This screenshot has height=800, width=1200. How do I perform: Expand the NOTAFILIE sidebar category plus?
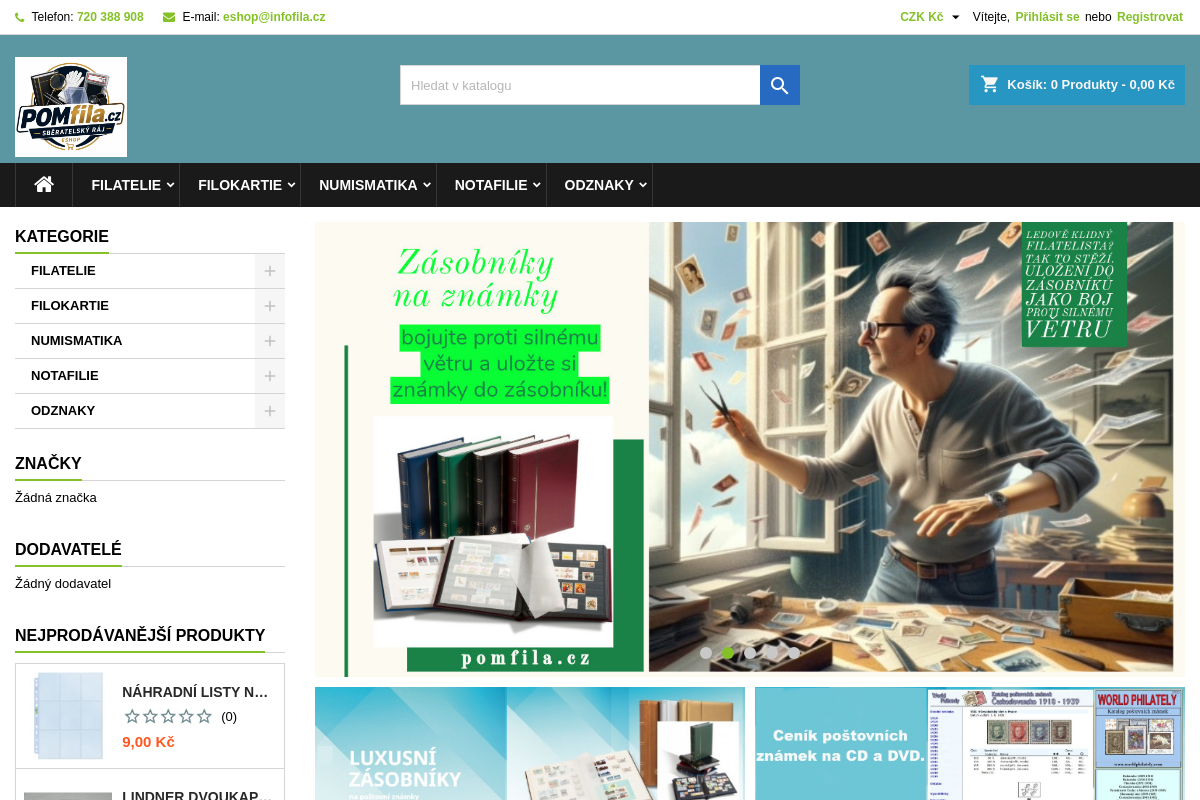(270, 376)
